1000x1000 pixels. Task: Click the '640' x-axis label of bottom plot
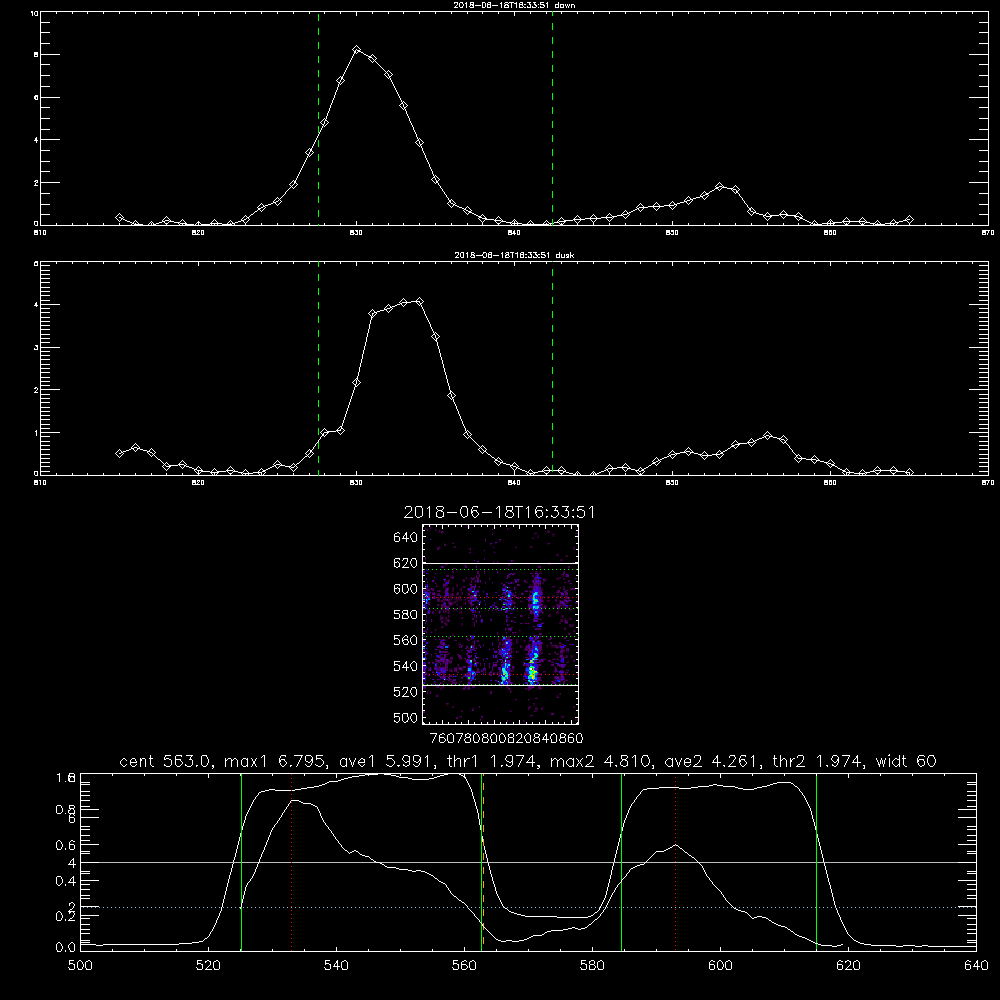(976, 966)
